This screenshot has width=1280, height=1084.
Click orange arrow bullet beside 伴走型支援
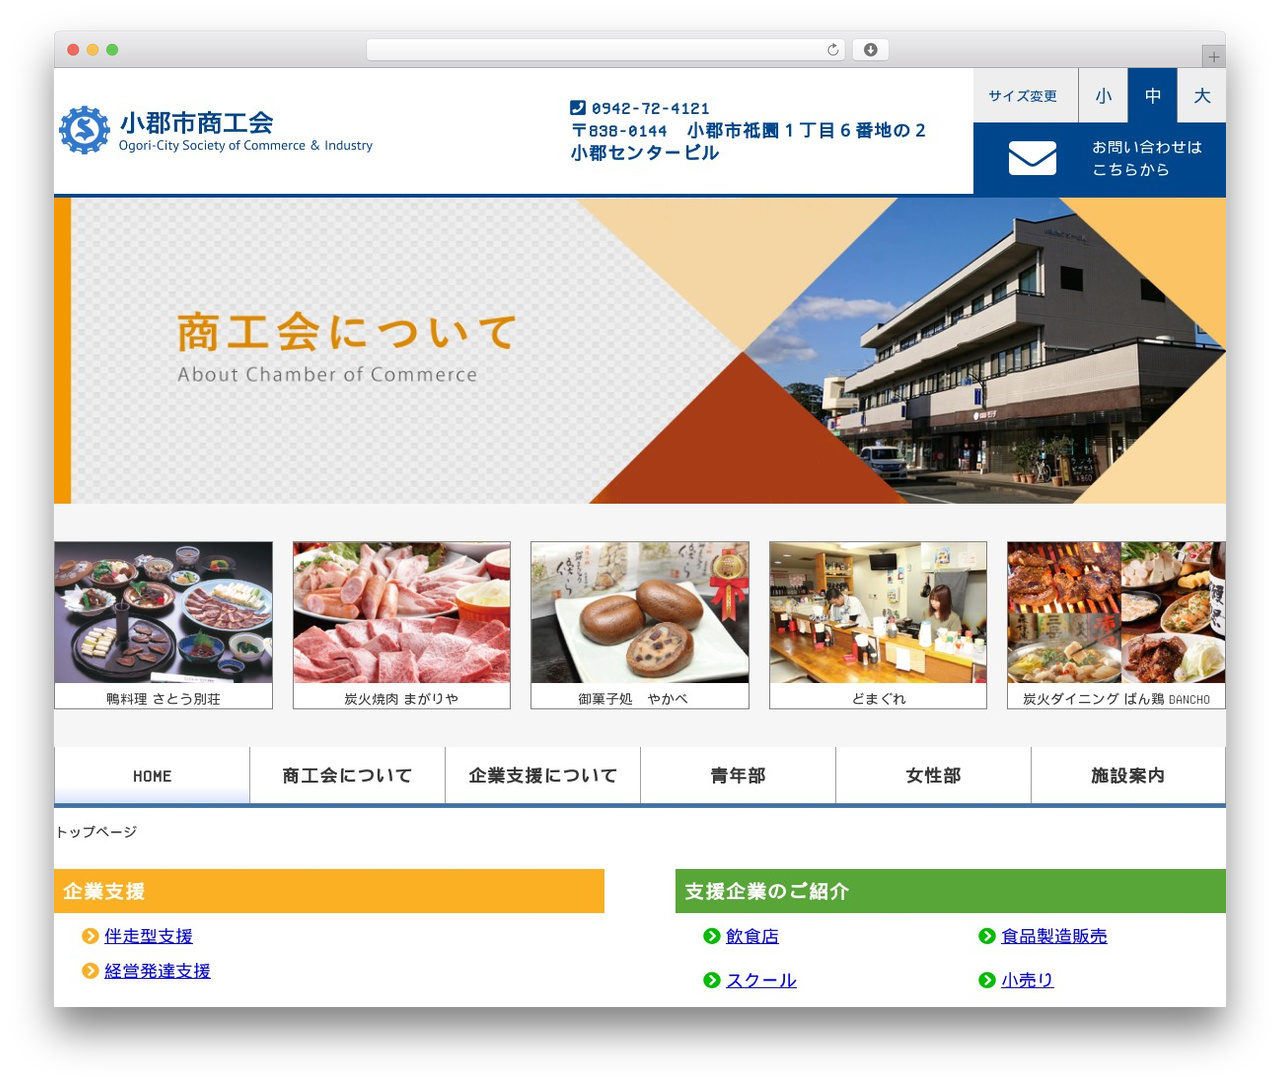[x=90, y=936]
